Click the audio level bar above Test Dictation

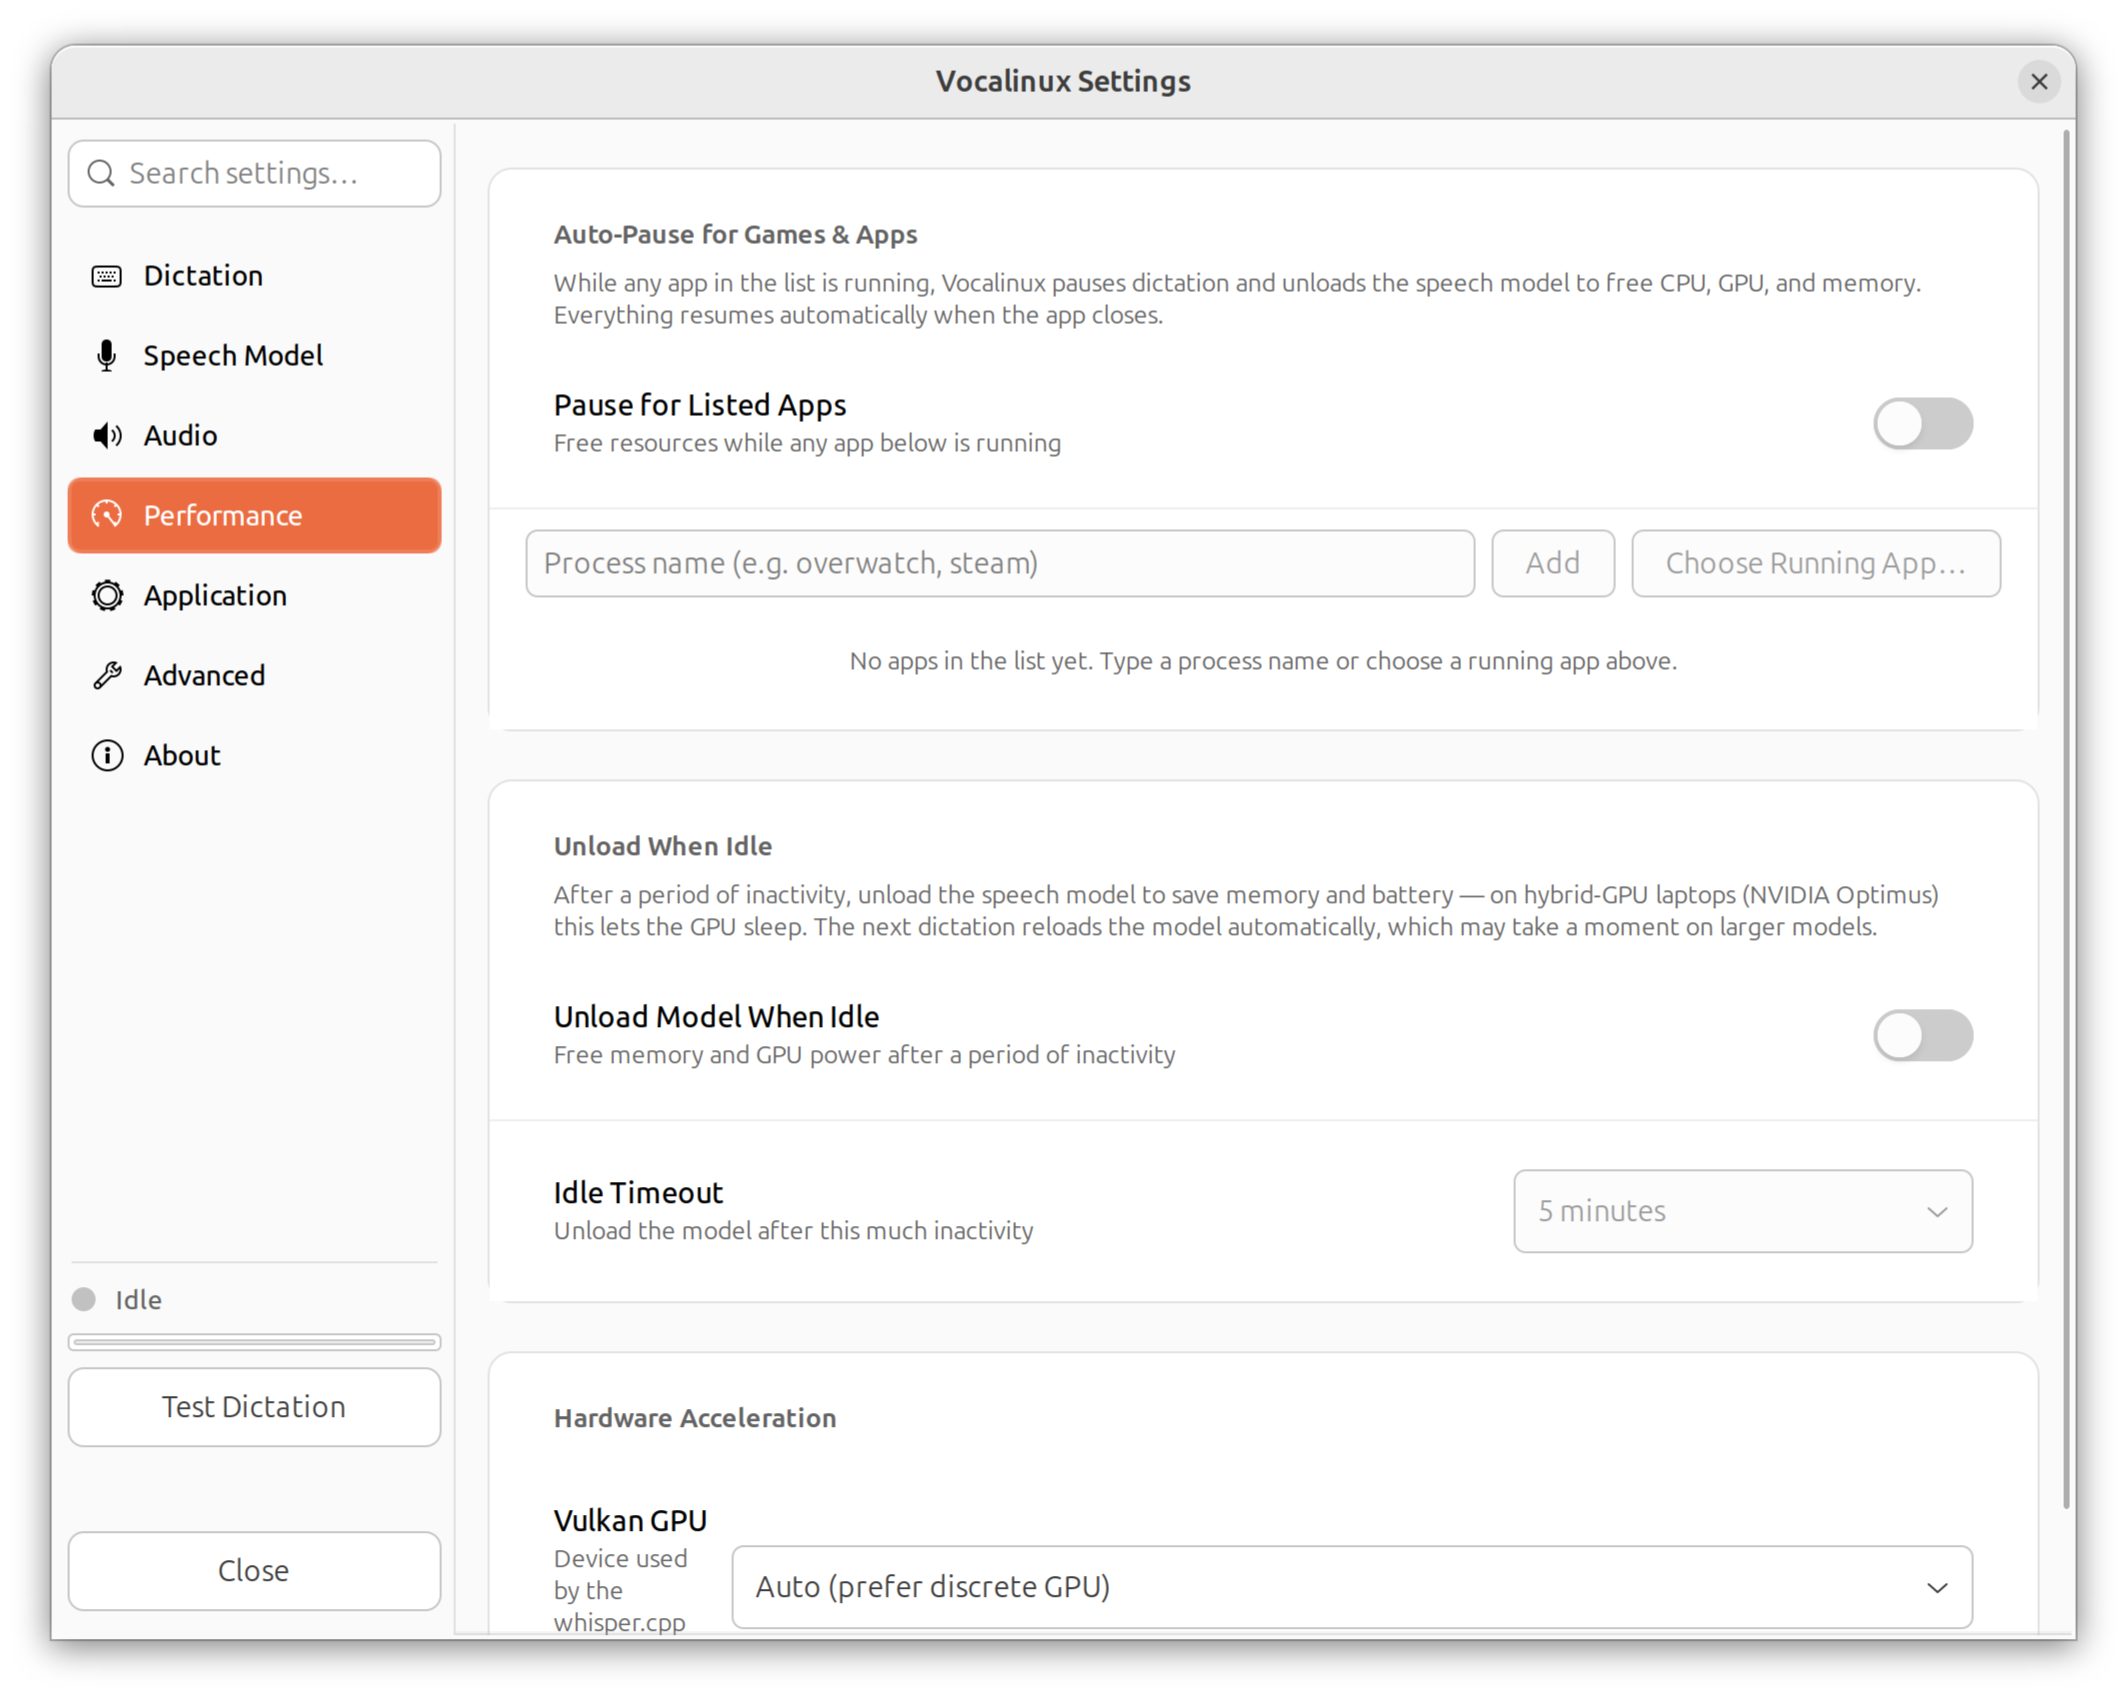coord(254,1343)
